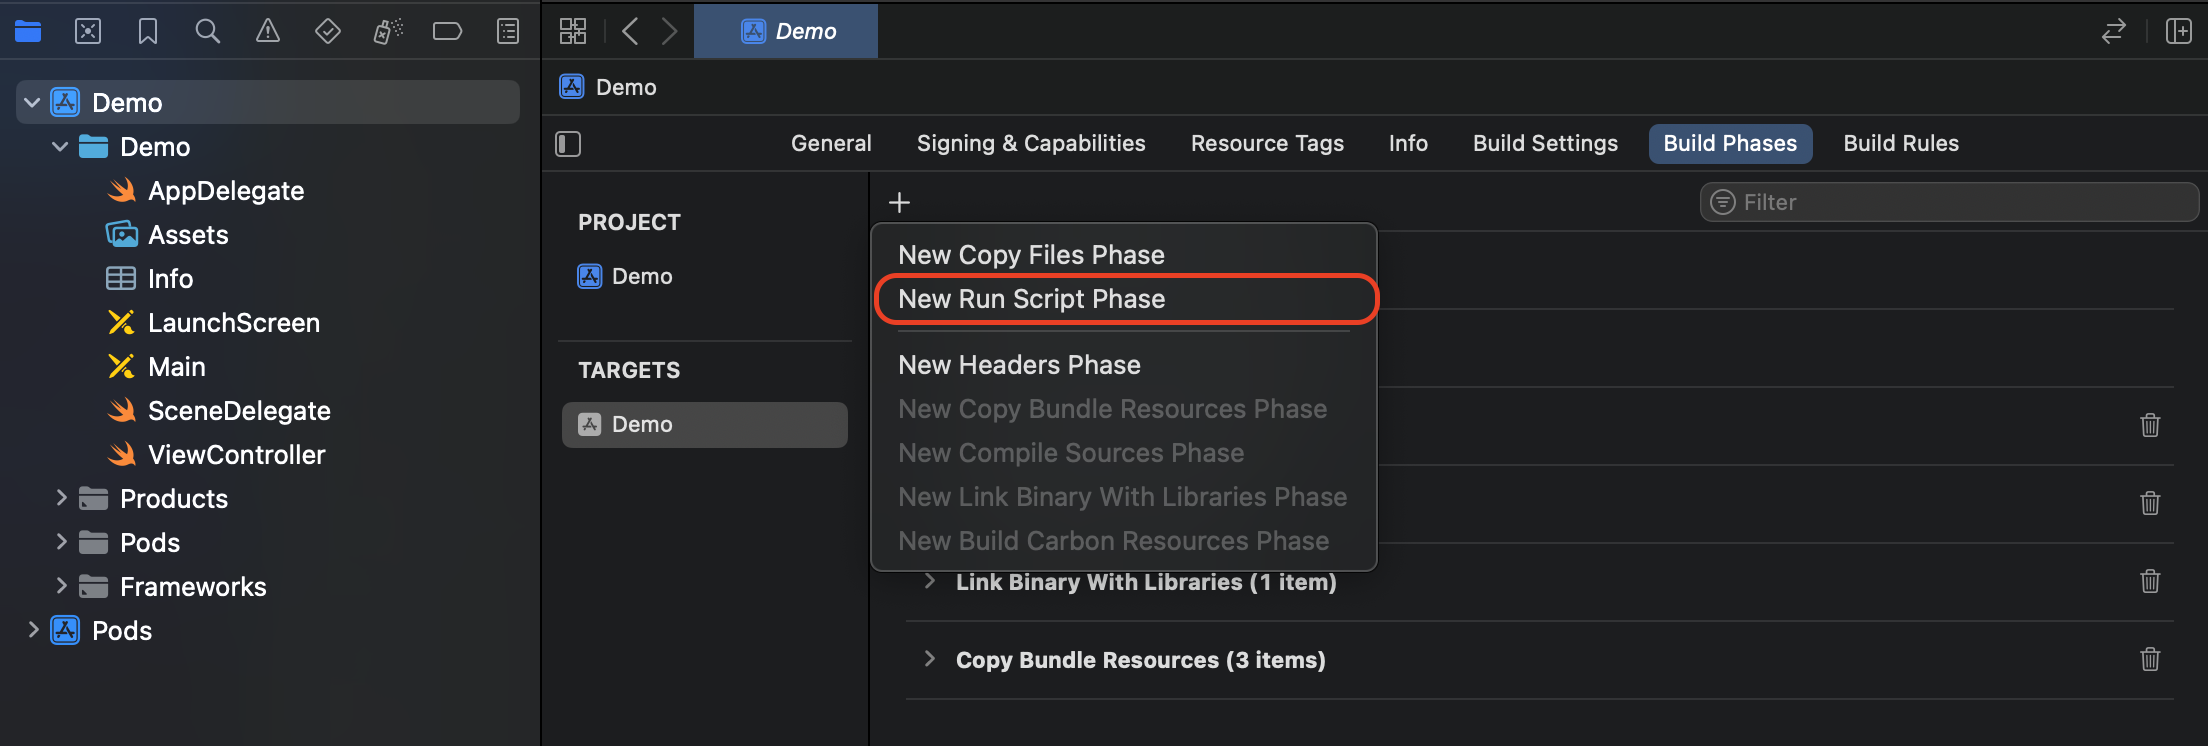Click New Link Binary With Libraries Phase item

click(x=1124, y=497)
